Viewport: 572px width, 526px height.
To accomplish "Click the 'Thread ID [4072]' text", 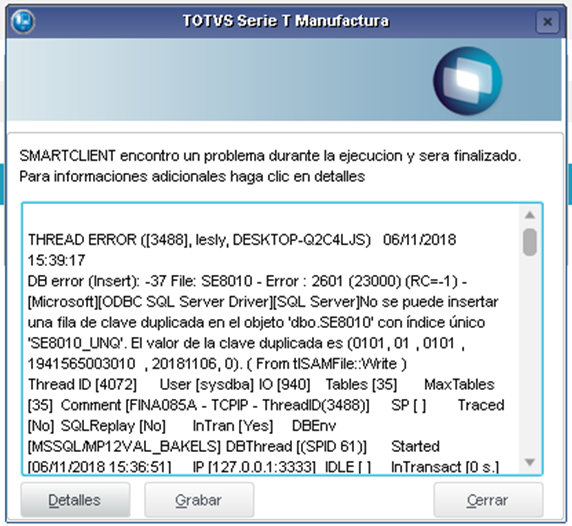I will 82,384.
